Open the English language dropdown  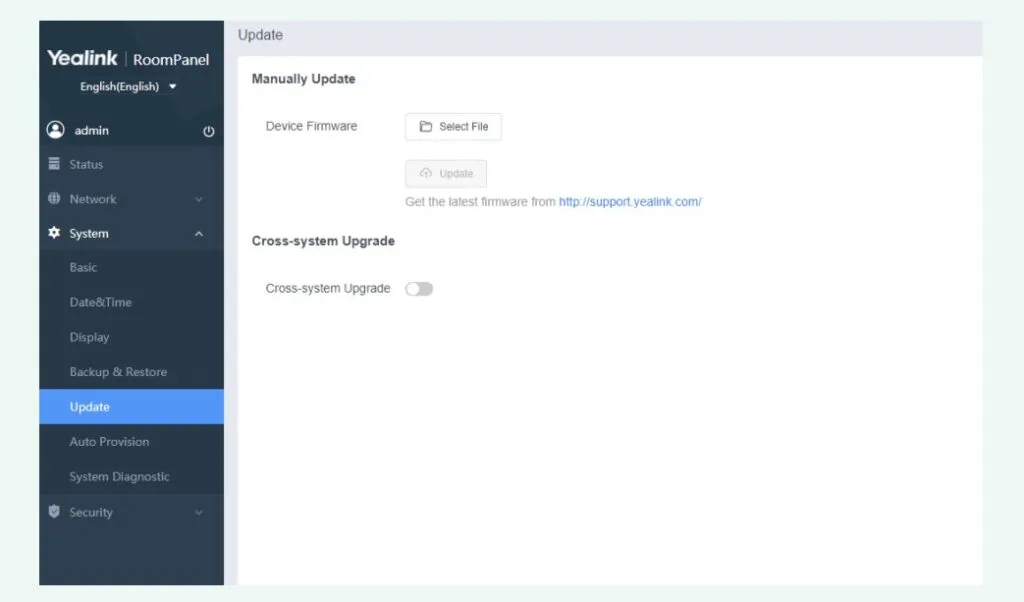click(x=128, y=87)
